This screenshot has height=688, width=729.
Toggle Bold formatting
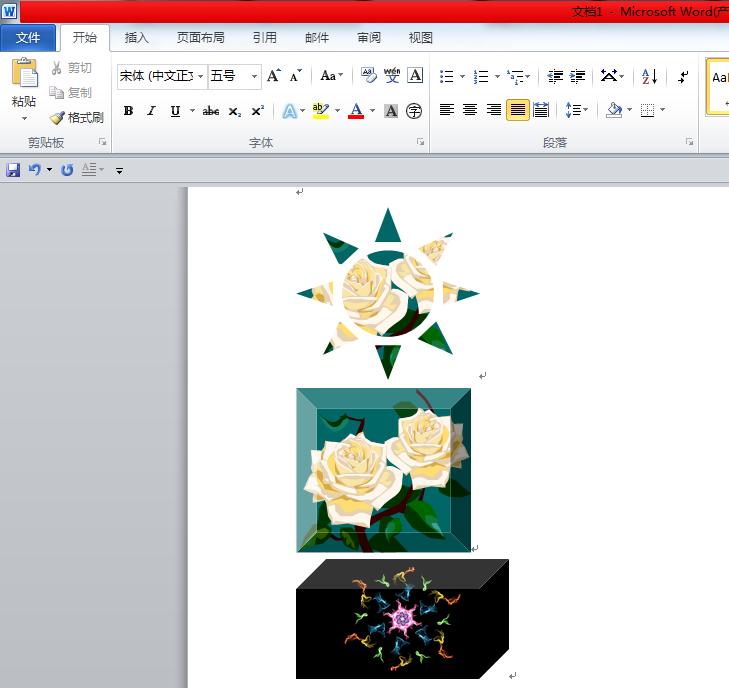pyautogui.click(x=128, y=111)
